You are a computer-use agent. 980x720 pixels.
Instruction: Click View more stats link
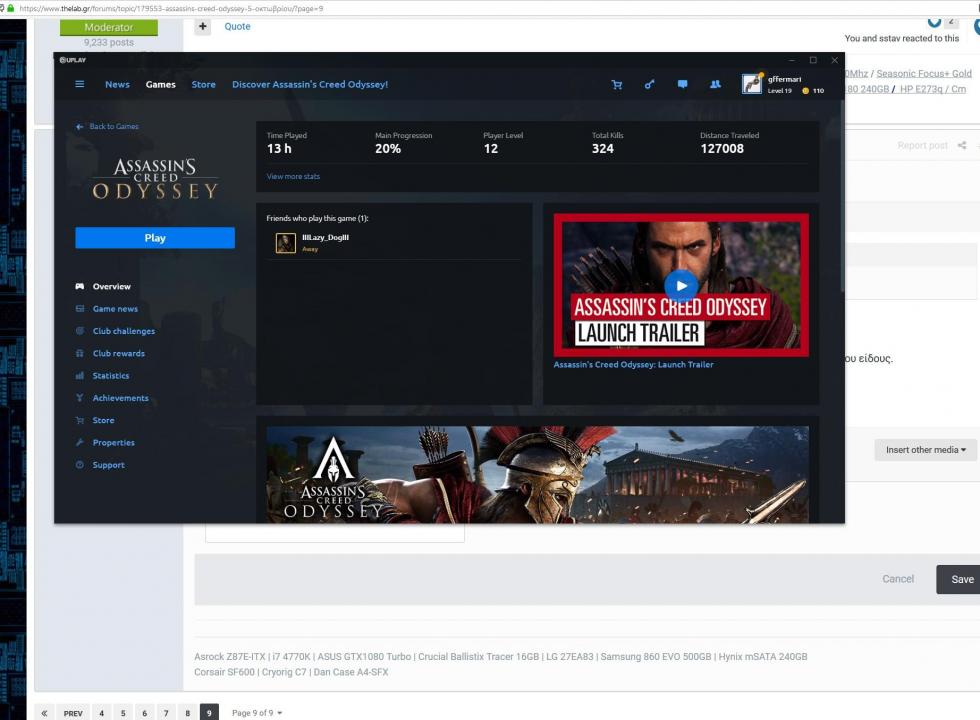[x=293, y=176]
